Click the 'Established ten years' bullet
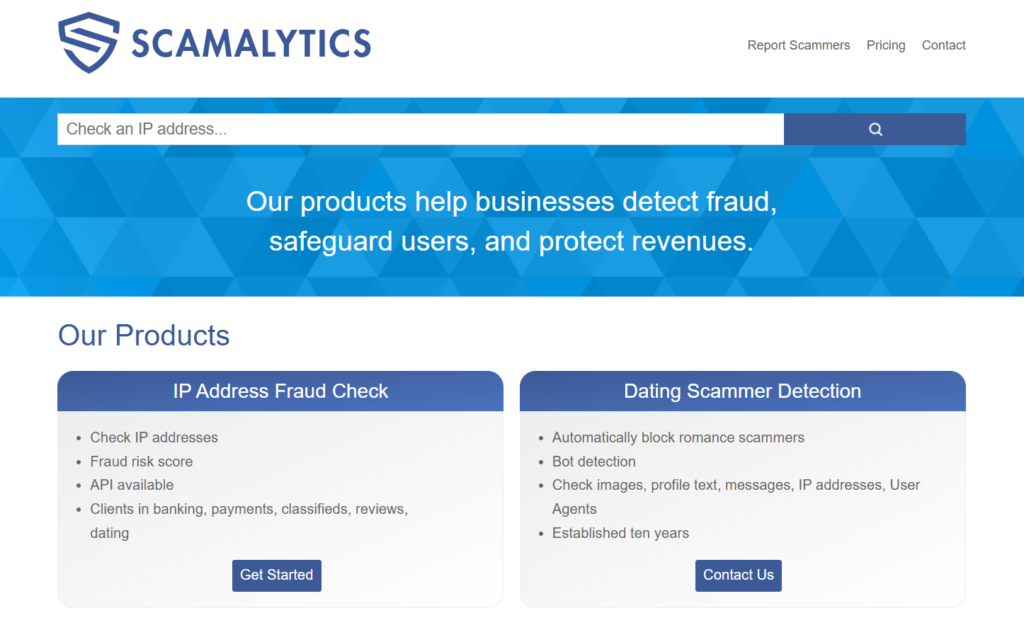The width and height of the screenshot is (1024, 625). (x=620, y=533)
